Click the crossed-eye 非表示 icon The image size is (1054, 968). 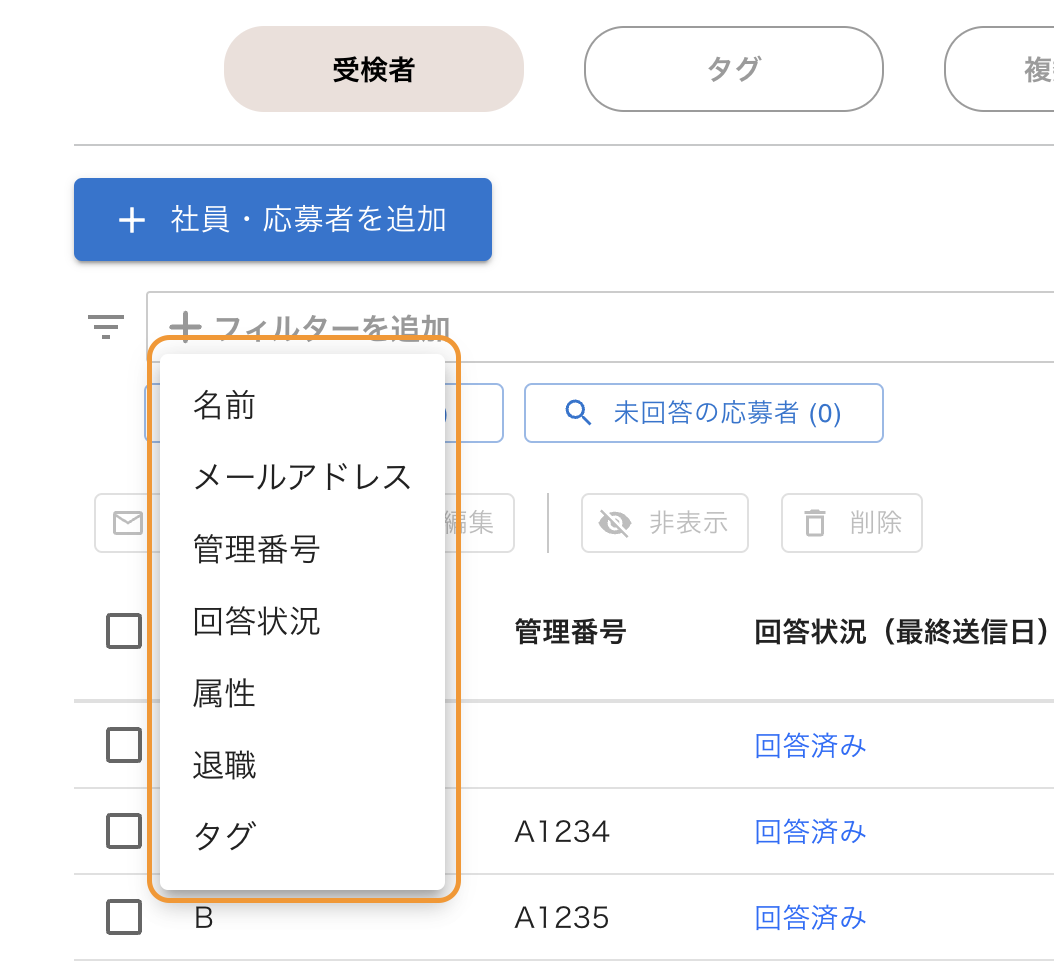click(x=615, y=523)
